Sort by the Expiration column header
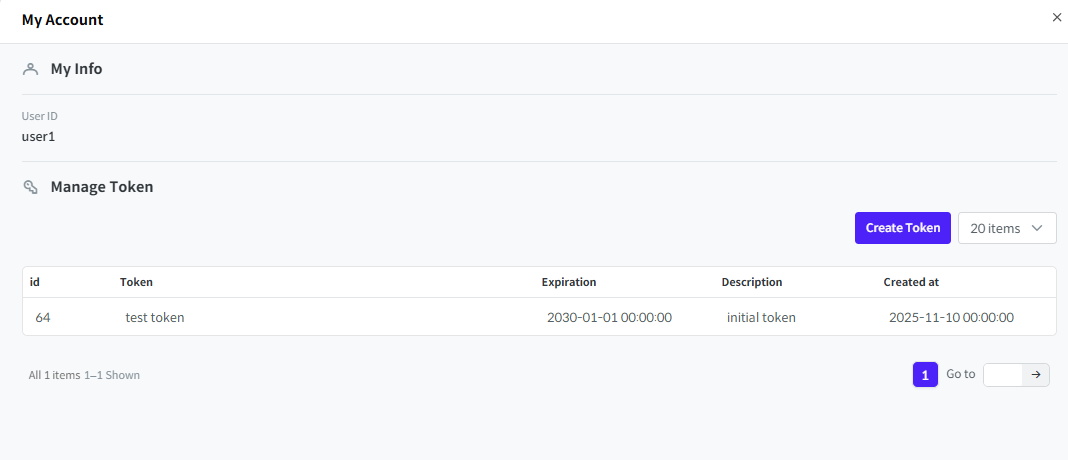 coord(568,282)
